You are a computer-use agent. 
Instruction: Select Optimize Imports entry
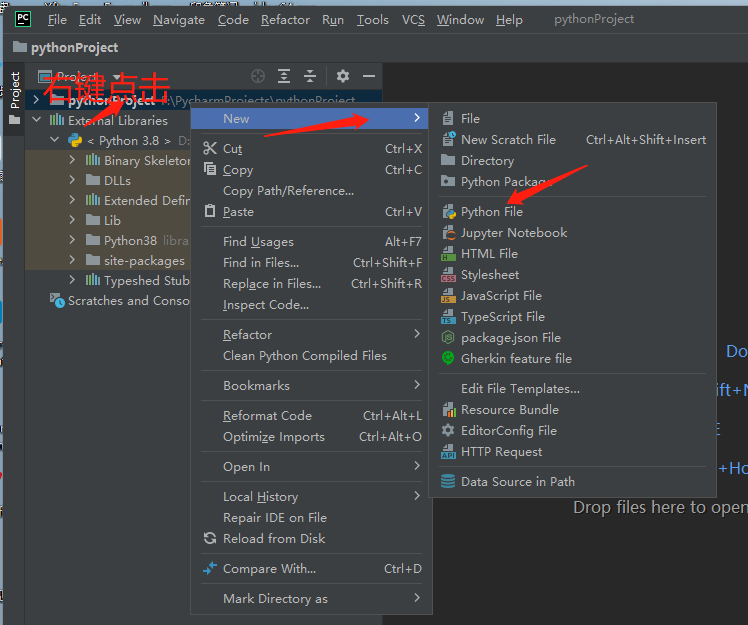point(312,437)
